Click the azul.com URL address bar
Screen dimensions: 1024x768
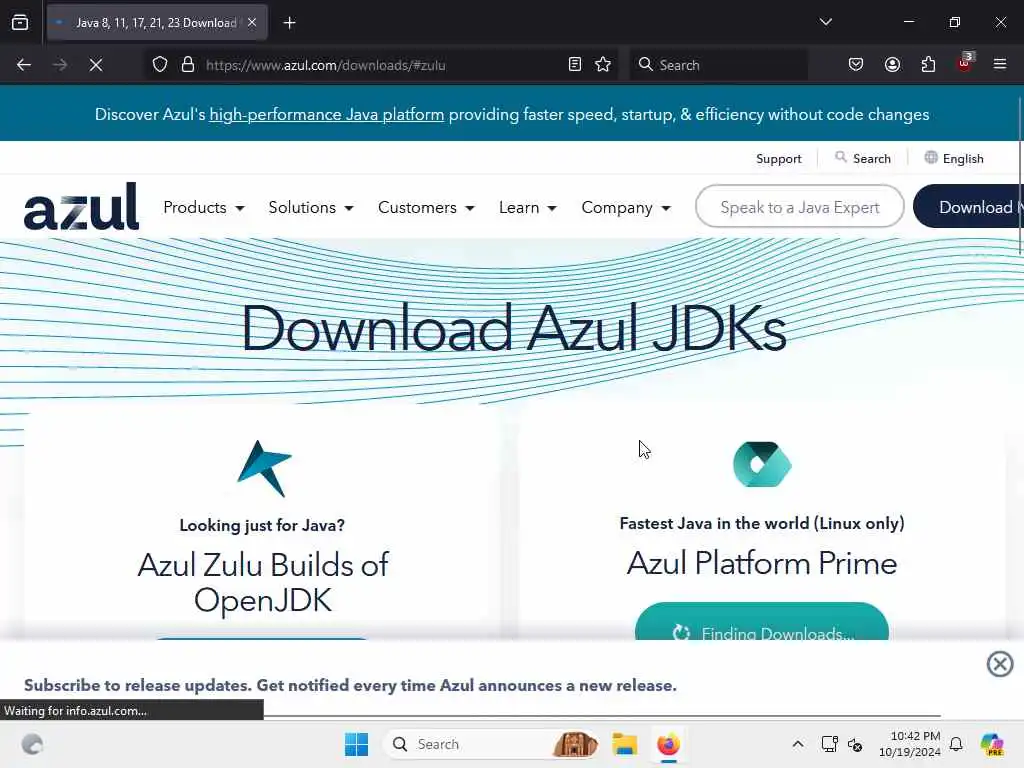pyautogui.click(x=382, y=65)
